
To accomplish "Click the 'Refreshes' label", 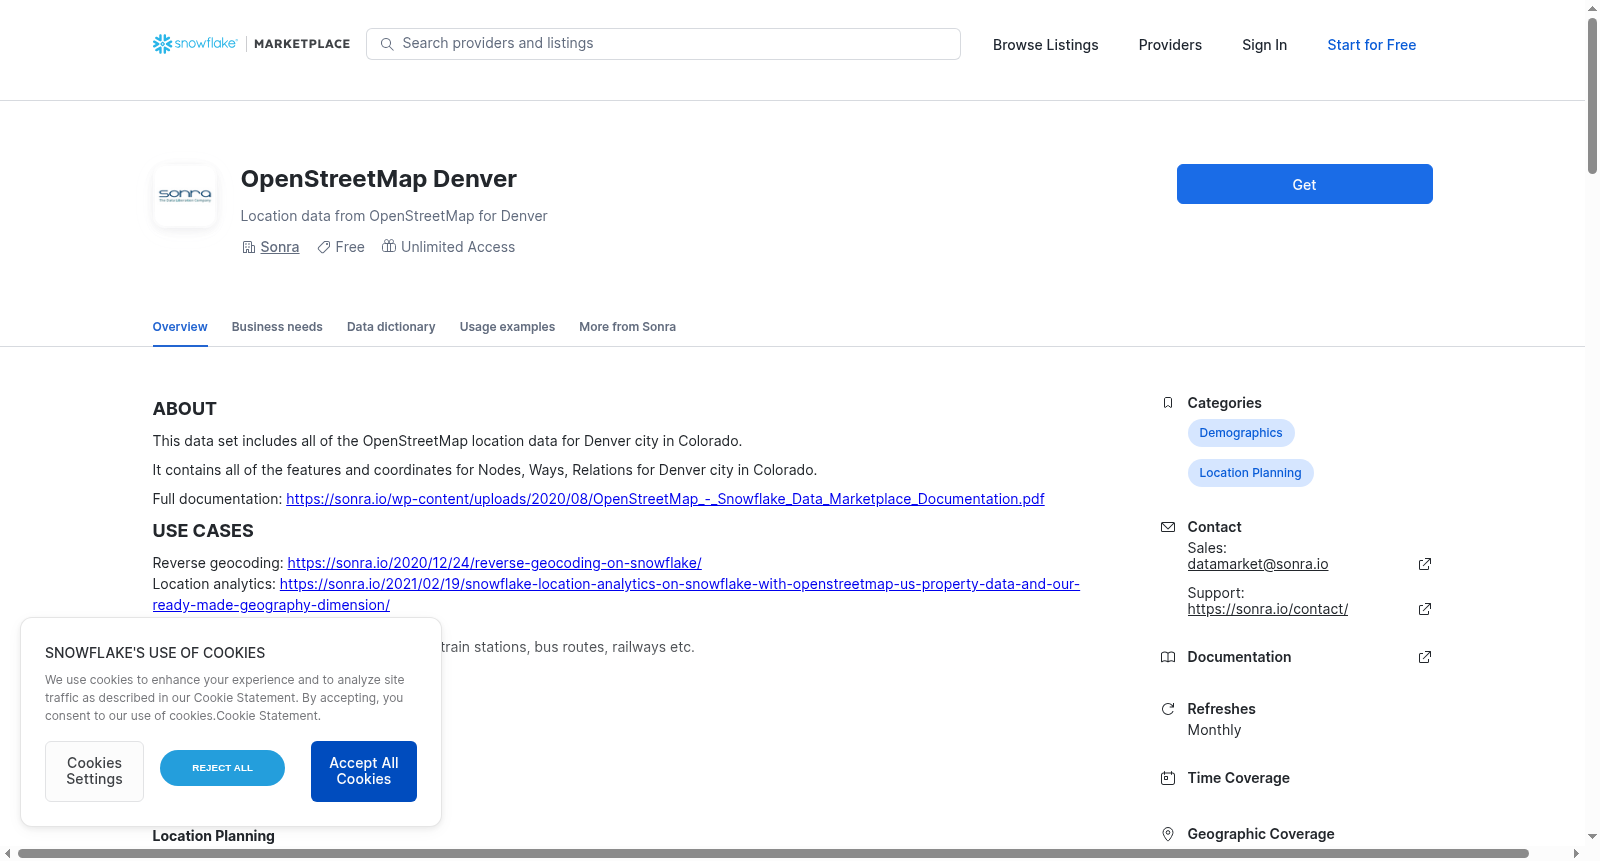I will 1222,709.
